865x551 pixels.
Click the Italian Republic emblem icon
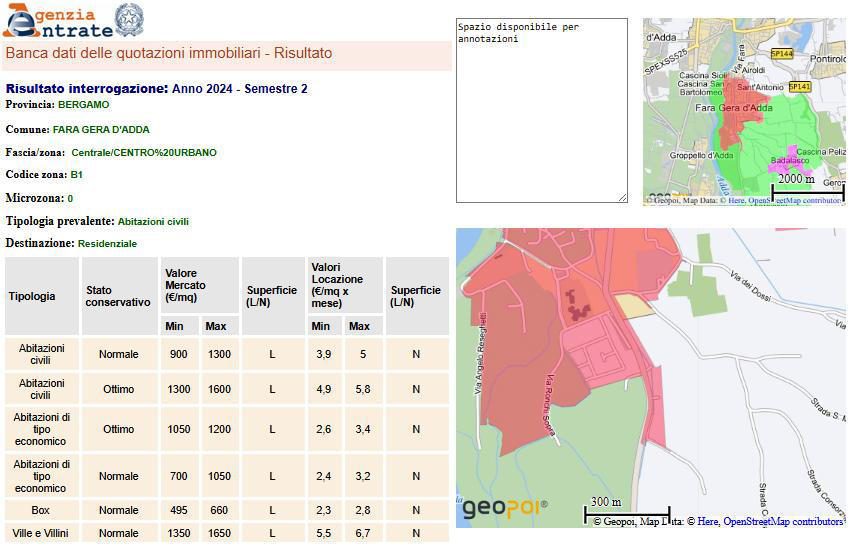pos(128,19)
